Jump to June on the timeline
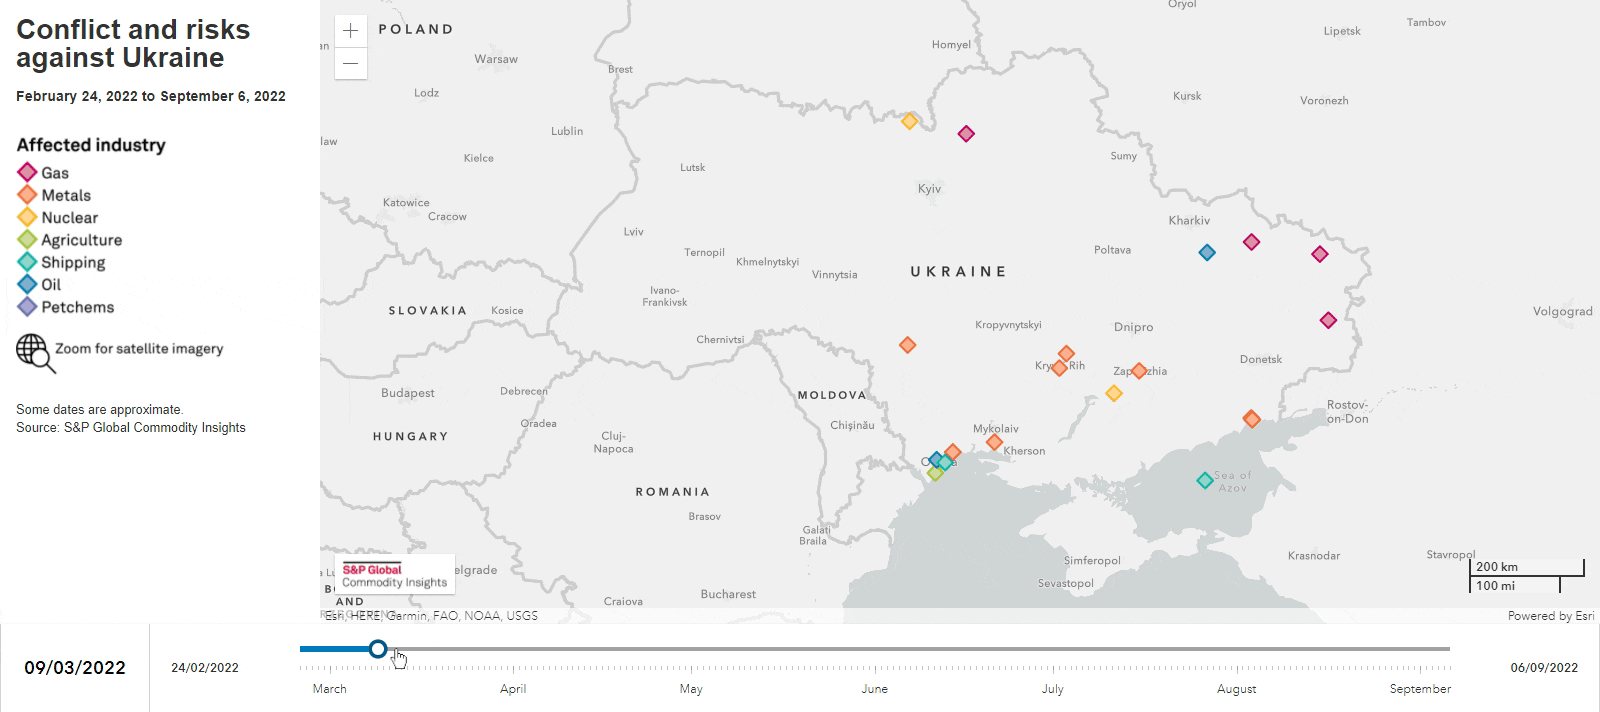 874,689
